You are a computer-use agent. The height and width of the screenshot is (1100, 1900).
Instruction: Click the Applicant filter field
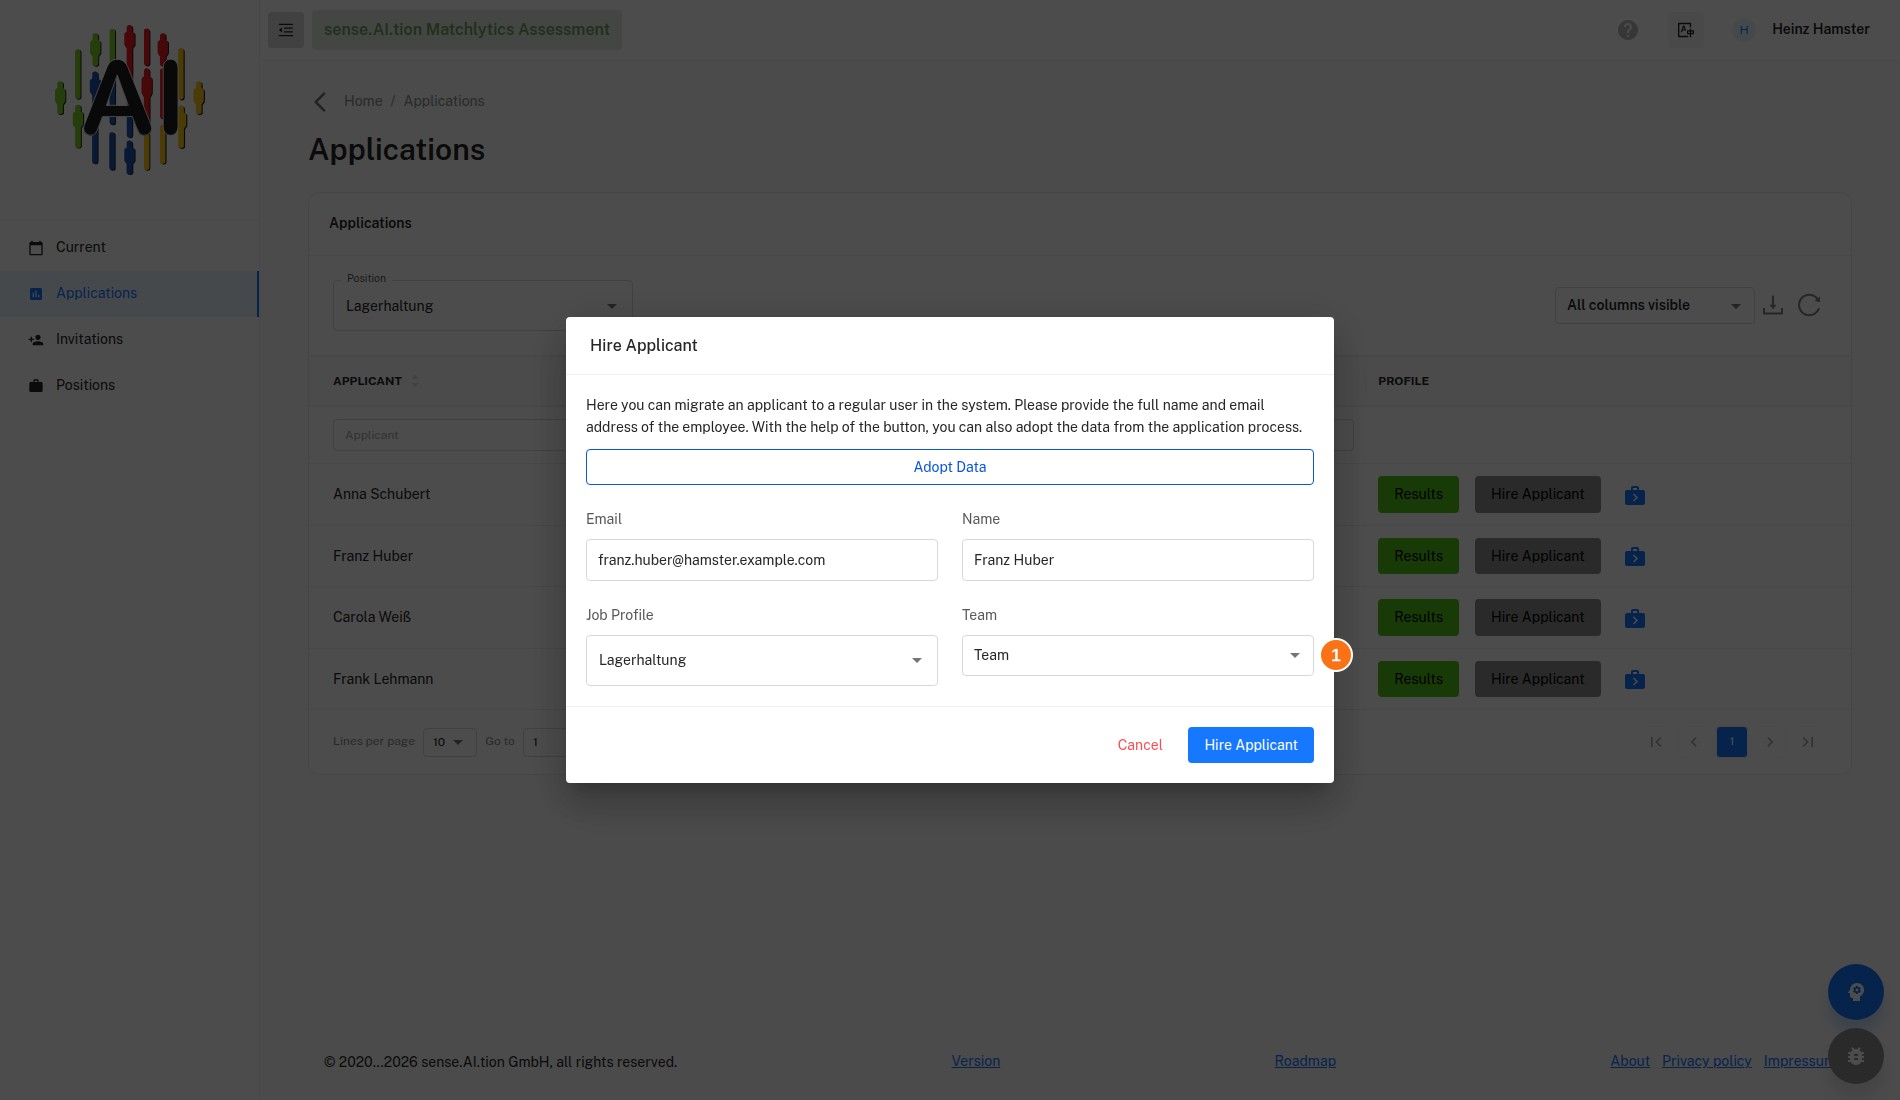(449, 435)
